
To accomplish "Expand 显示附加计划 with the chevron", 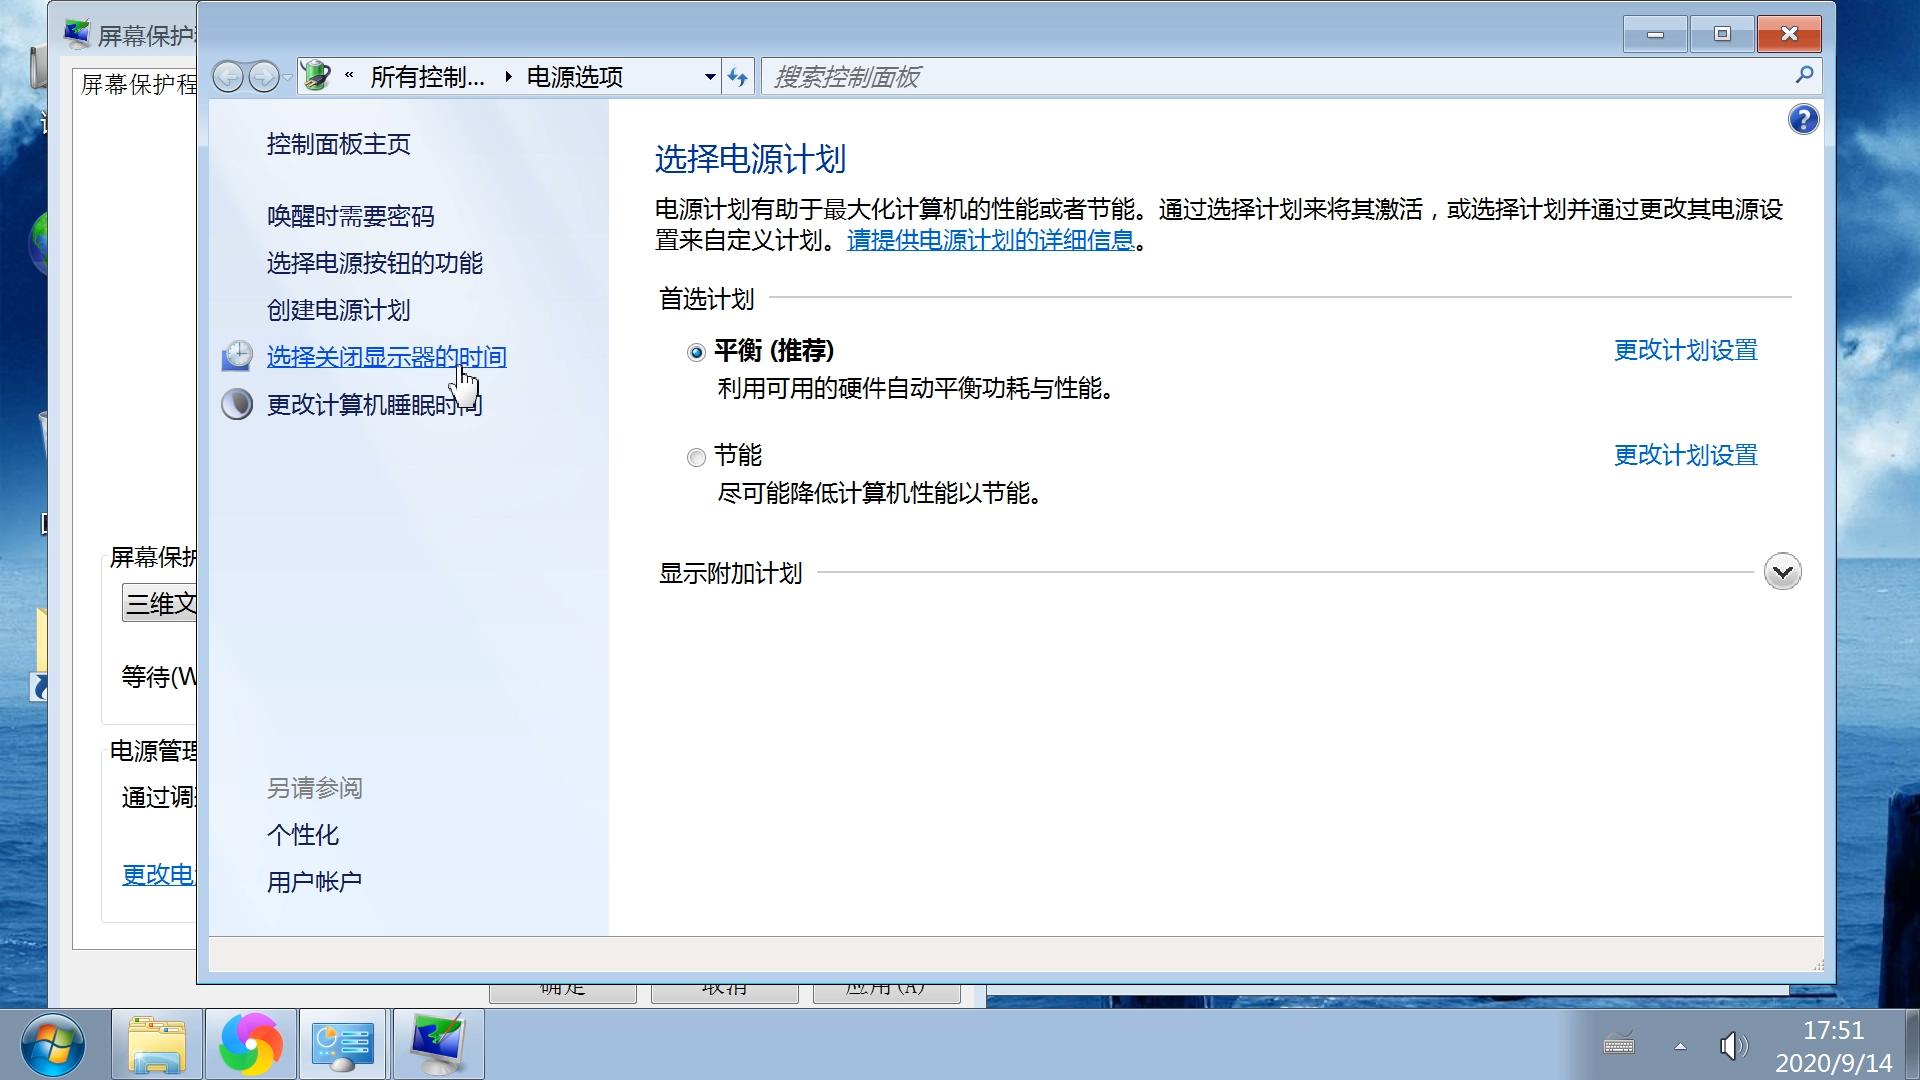I will click(x=1782, y=571).
